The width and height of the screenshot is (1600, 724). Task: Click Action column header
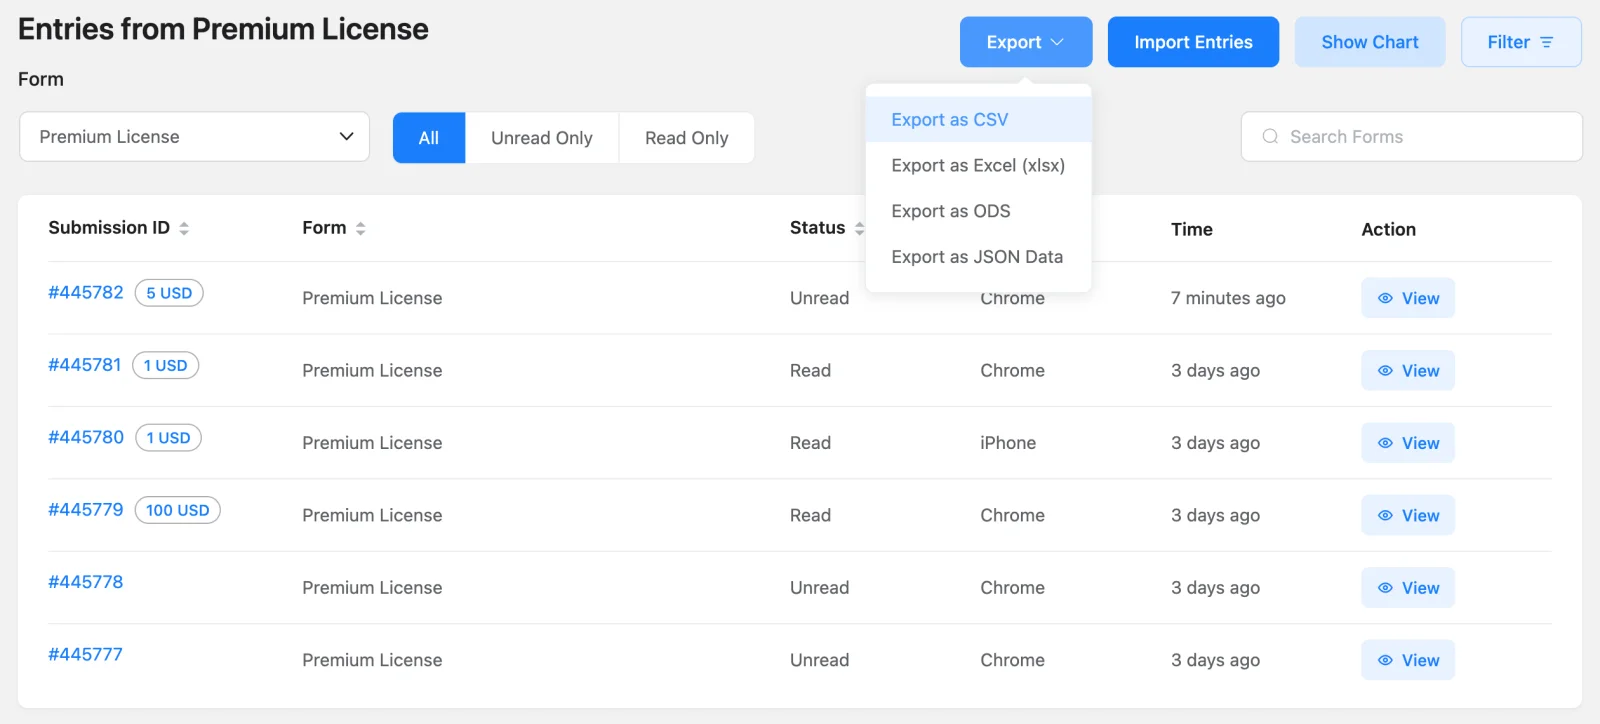pyautogui.click(x=1389, y=229)
